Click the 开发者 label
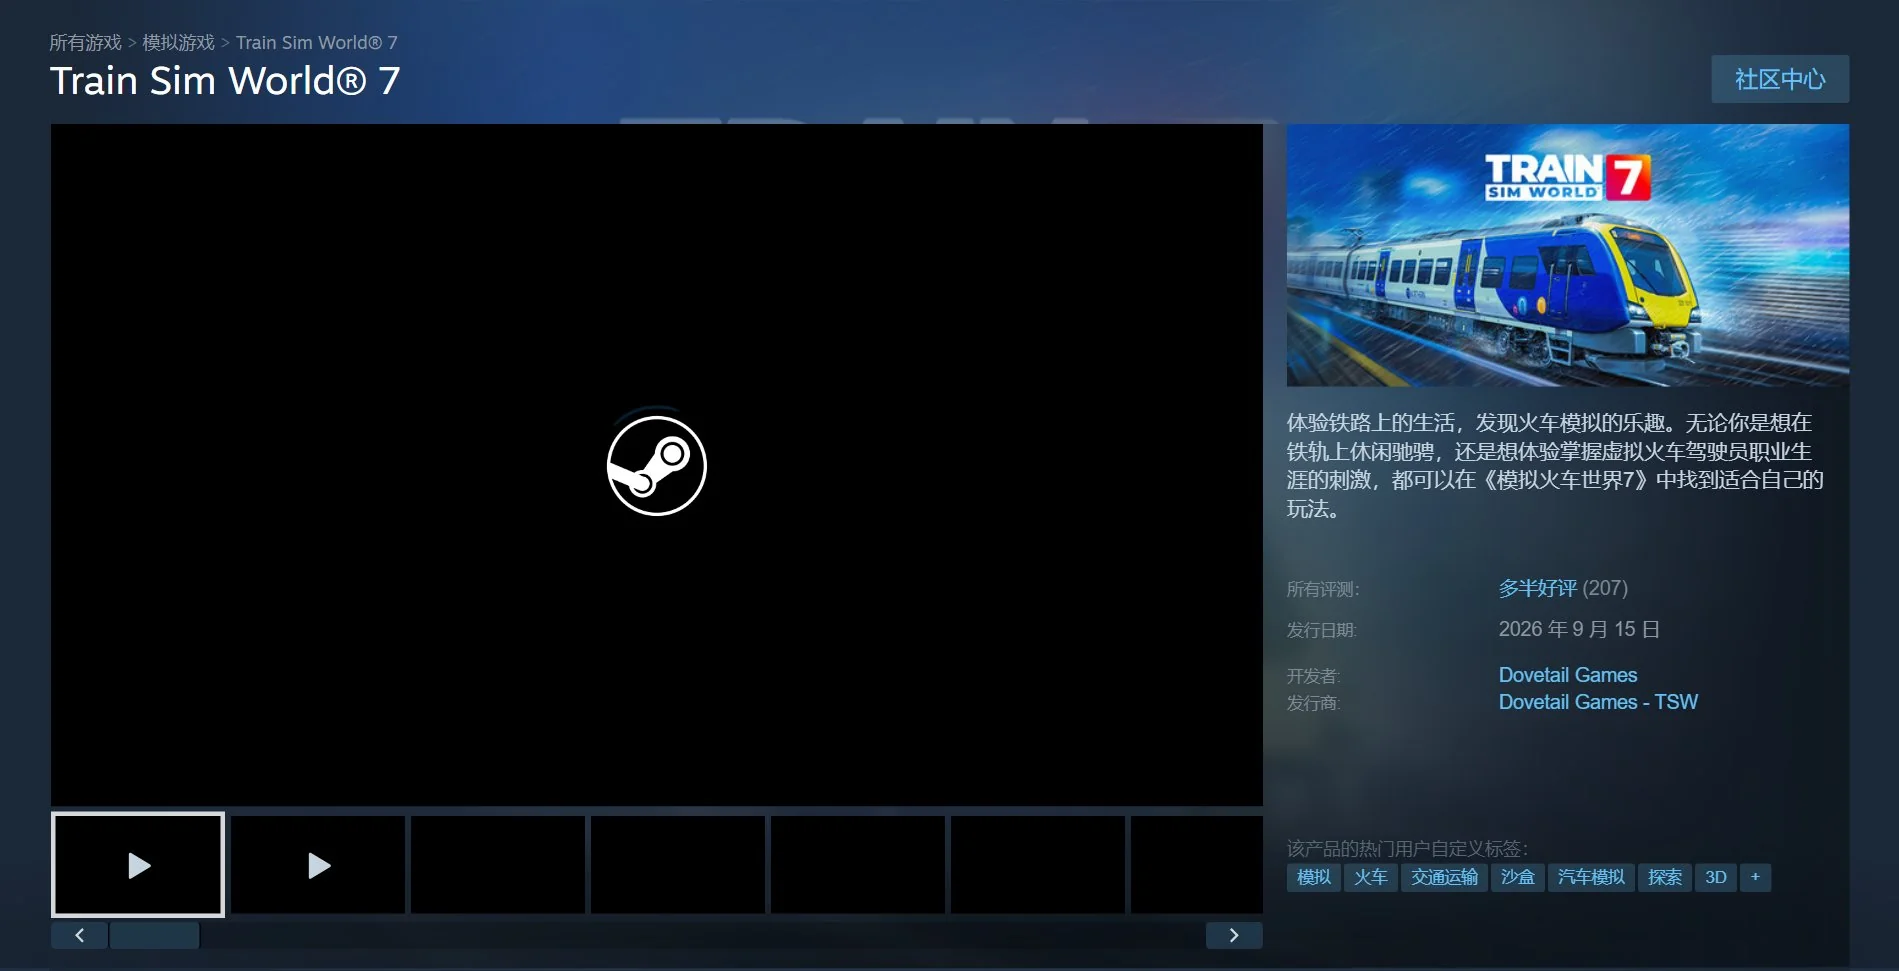This screenshot has height=971, width=1899. click(1313, 676)
